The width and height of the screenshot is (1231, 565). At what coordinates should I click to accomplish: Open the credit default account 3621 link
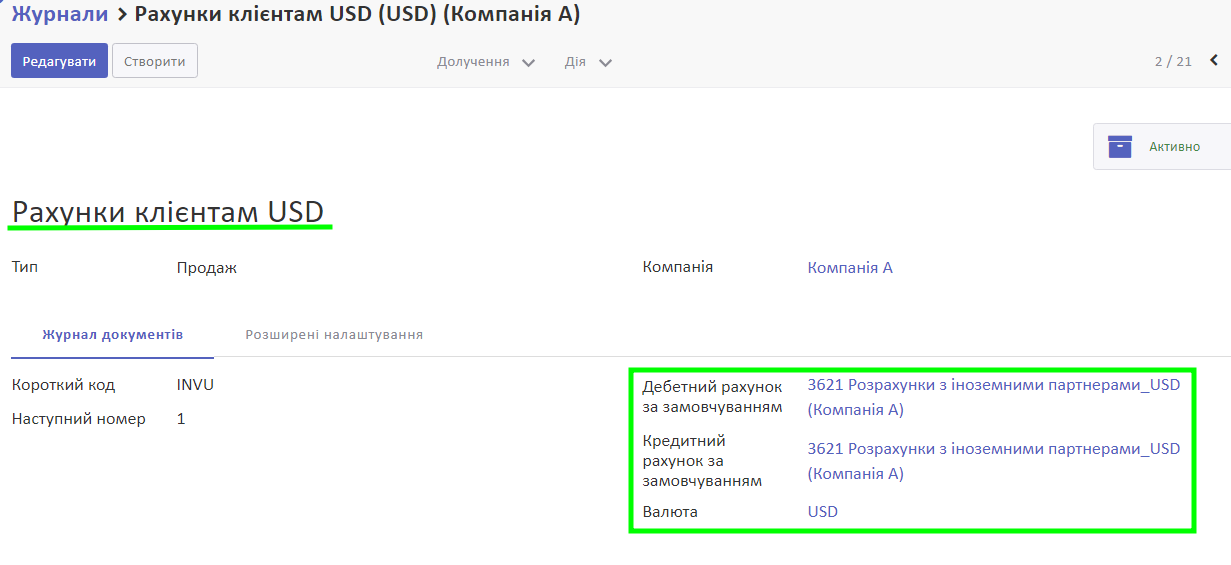[993, 449]
